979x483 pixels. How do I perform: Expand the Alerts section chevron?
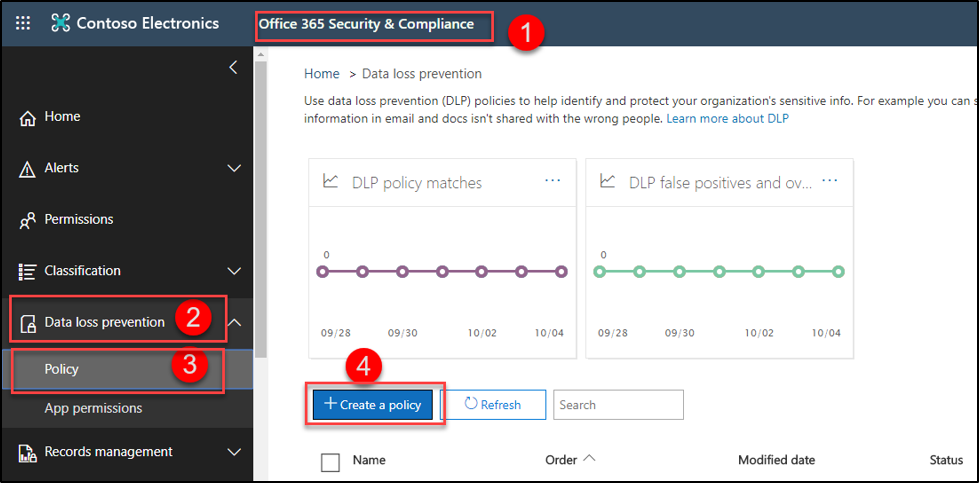tap(235, 168)
